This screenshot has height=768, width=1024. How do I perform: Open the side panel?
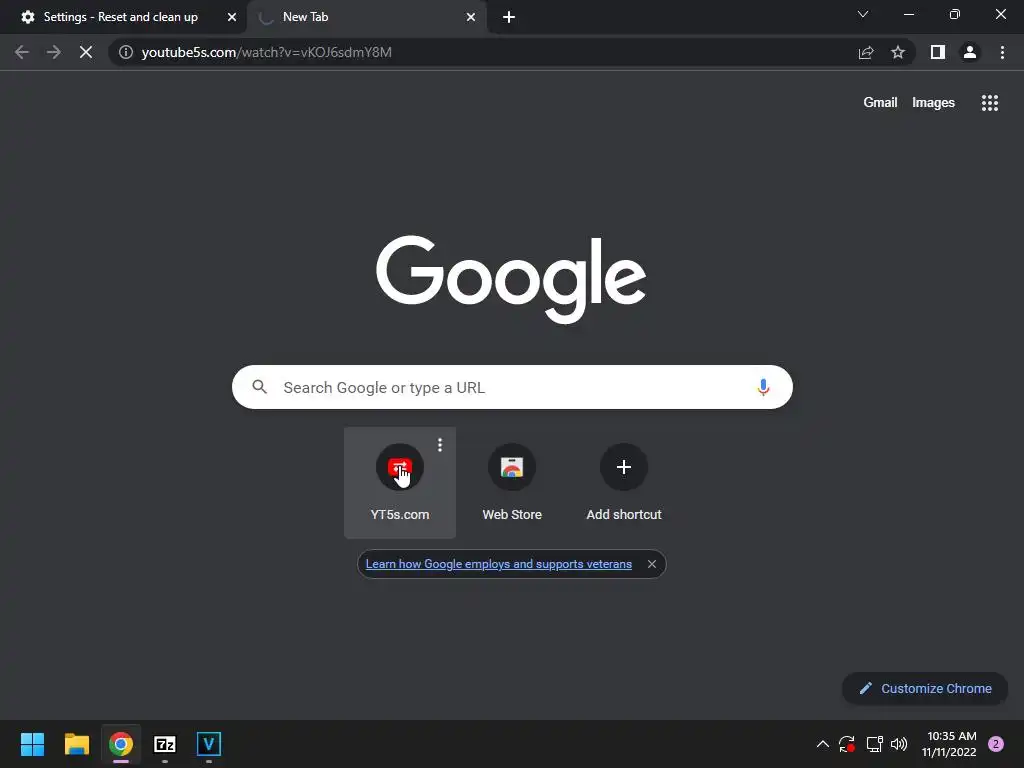(x=938, y=52)
